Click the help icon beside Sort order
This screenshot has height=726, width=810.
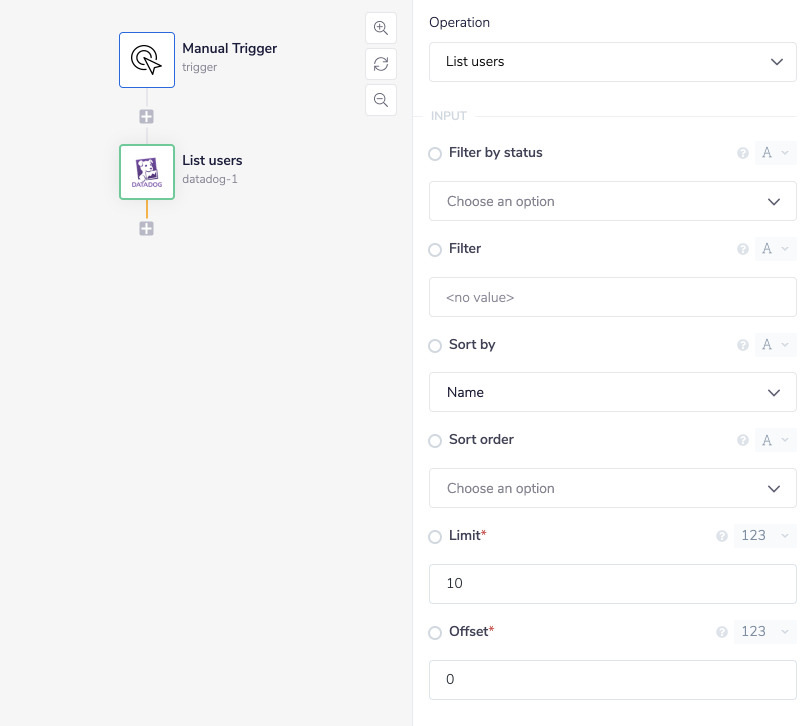click(742, 440)
